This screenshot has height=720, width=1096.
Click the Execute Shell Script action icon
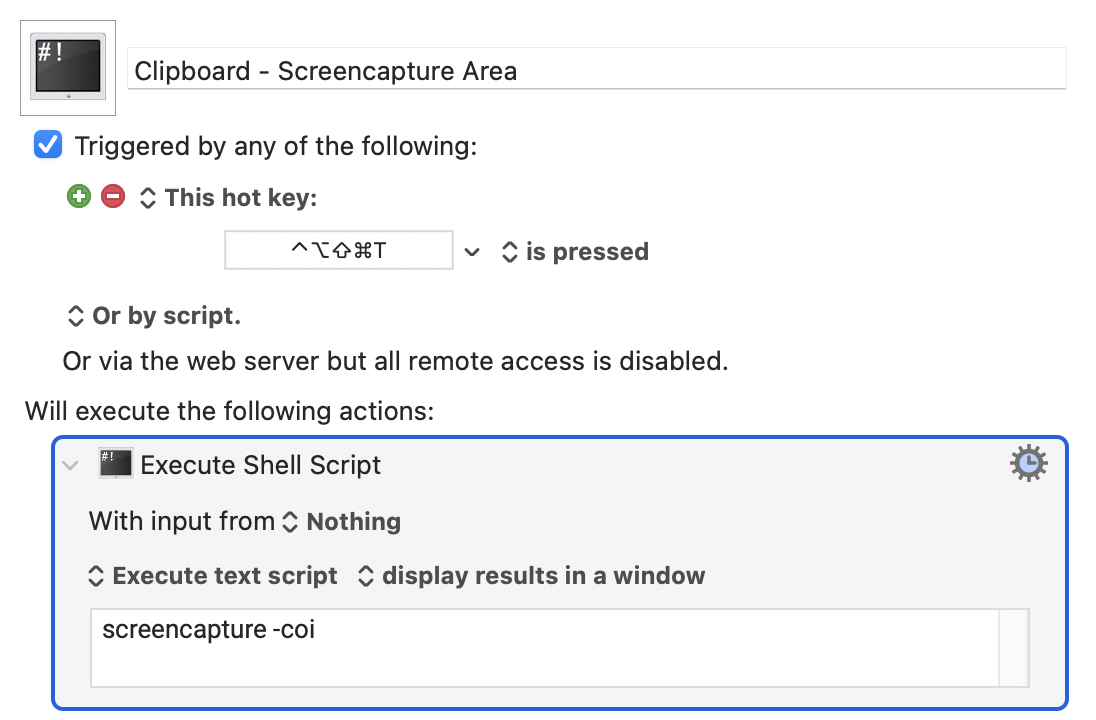tap(116, 464)
